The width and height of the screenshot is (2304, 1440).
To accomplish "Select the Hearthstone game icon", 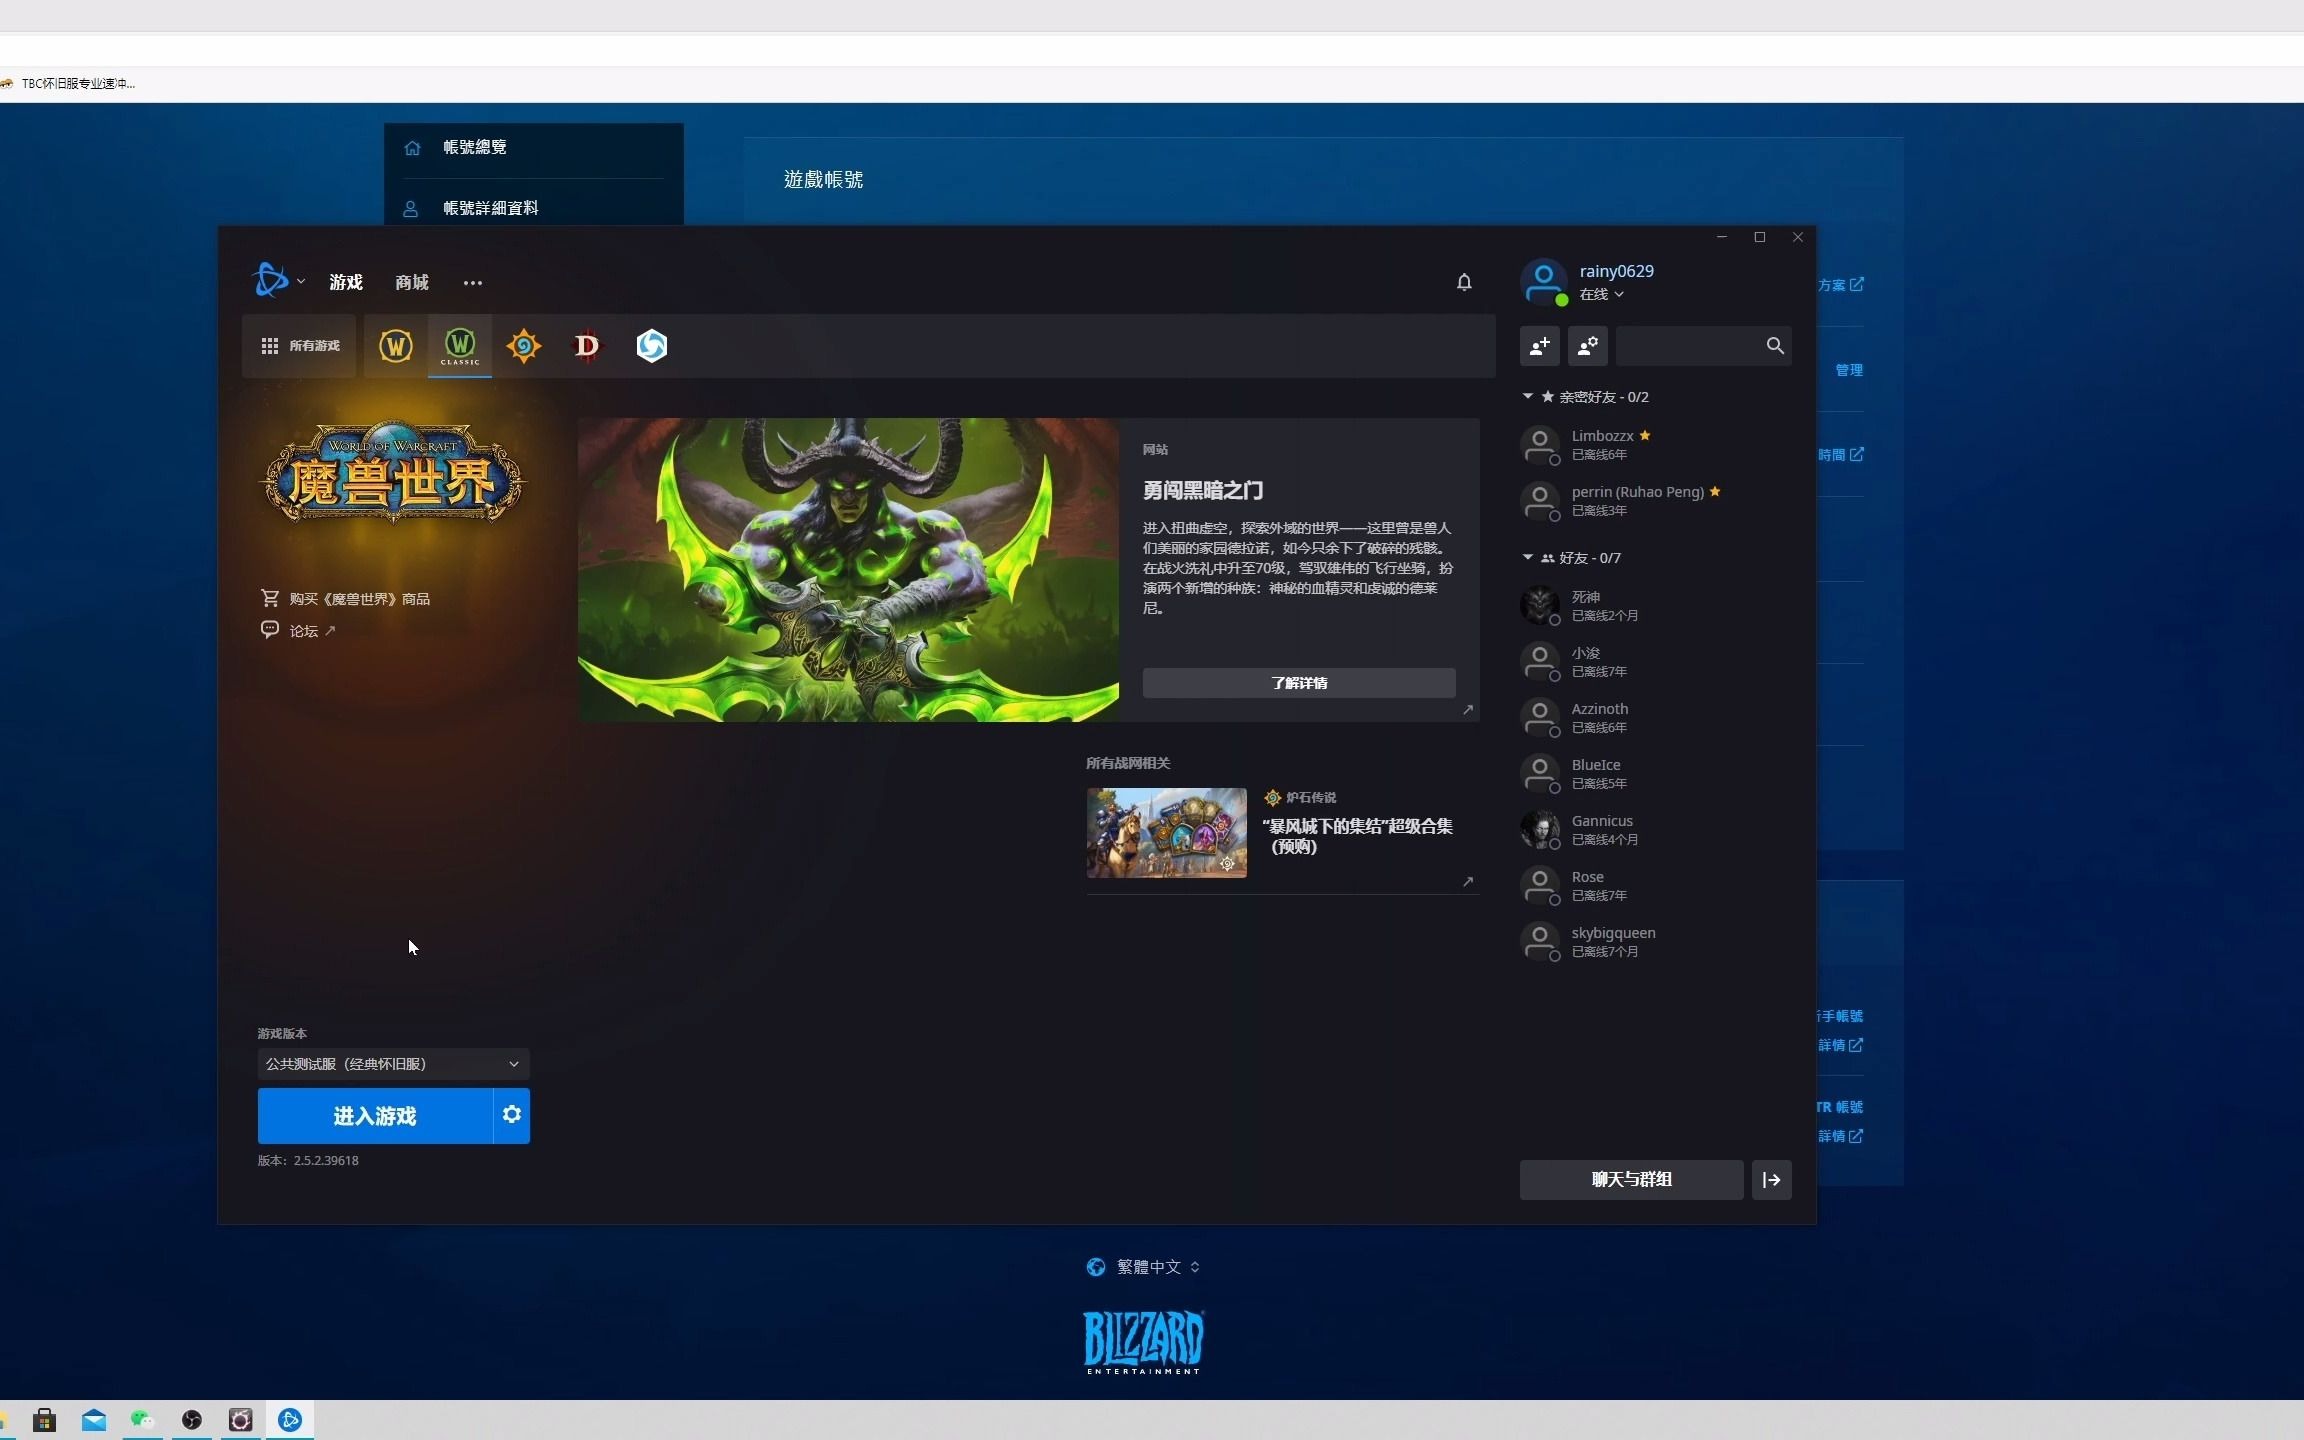I will 523,346.
